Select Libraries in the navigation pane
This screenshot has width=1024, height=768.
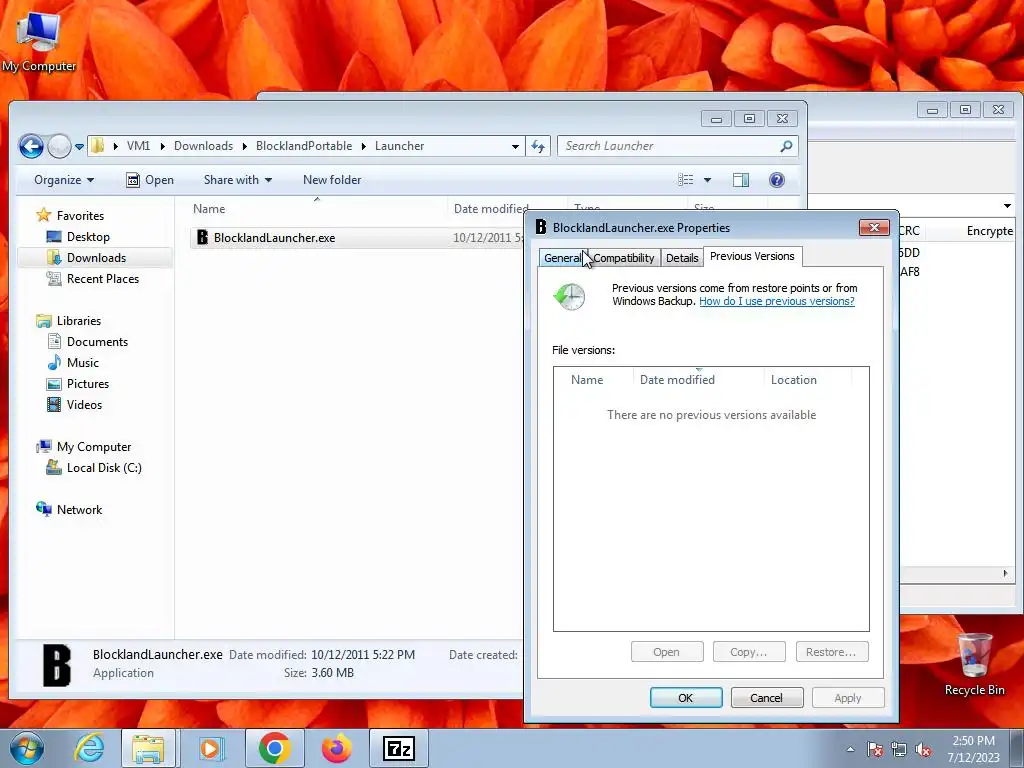pos(78,321)
